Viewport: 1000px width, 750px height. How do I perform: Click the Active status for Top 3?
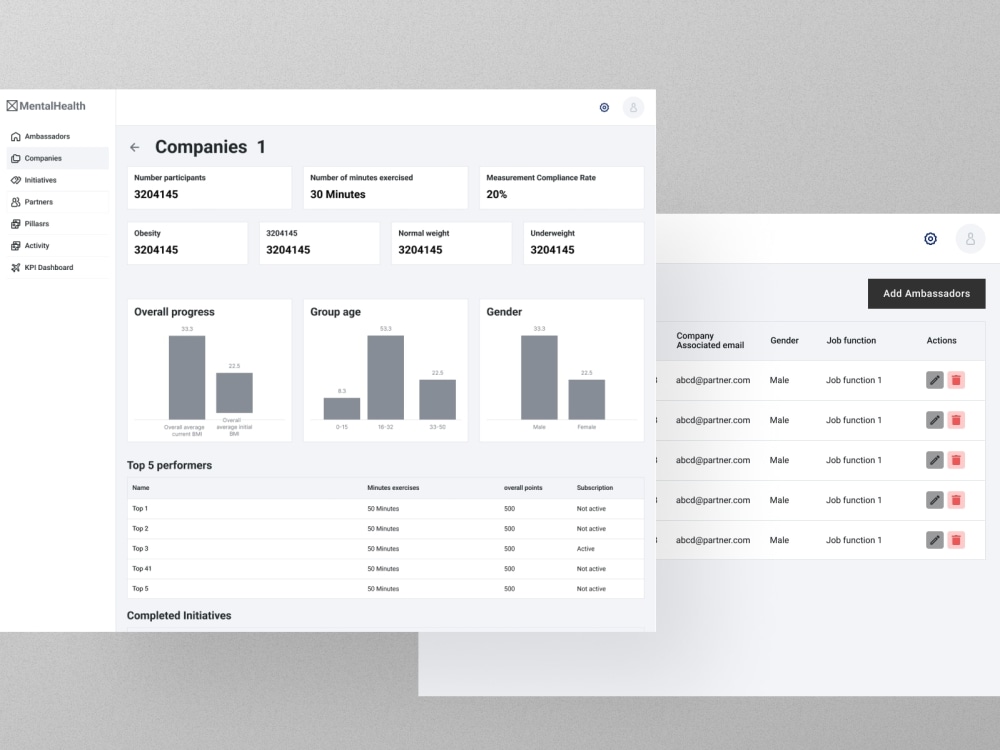585,549
